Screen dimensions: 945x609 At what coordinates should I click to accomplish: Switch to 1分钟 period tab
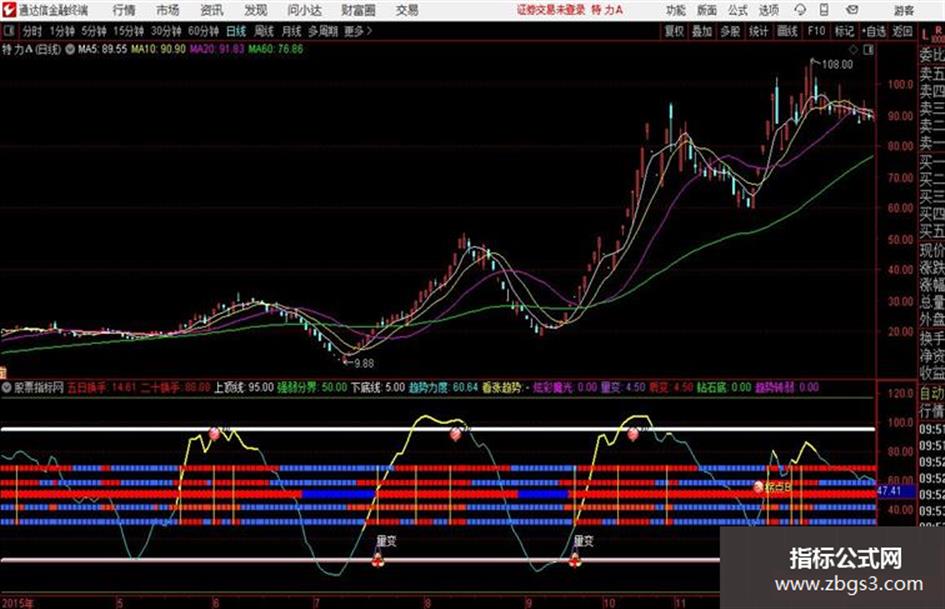61,31
